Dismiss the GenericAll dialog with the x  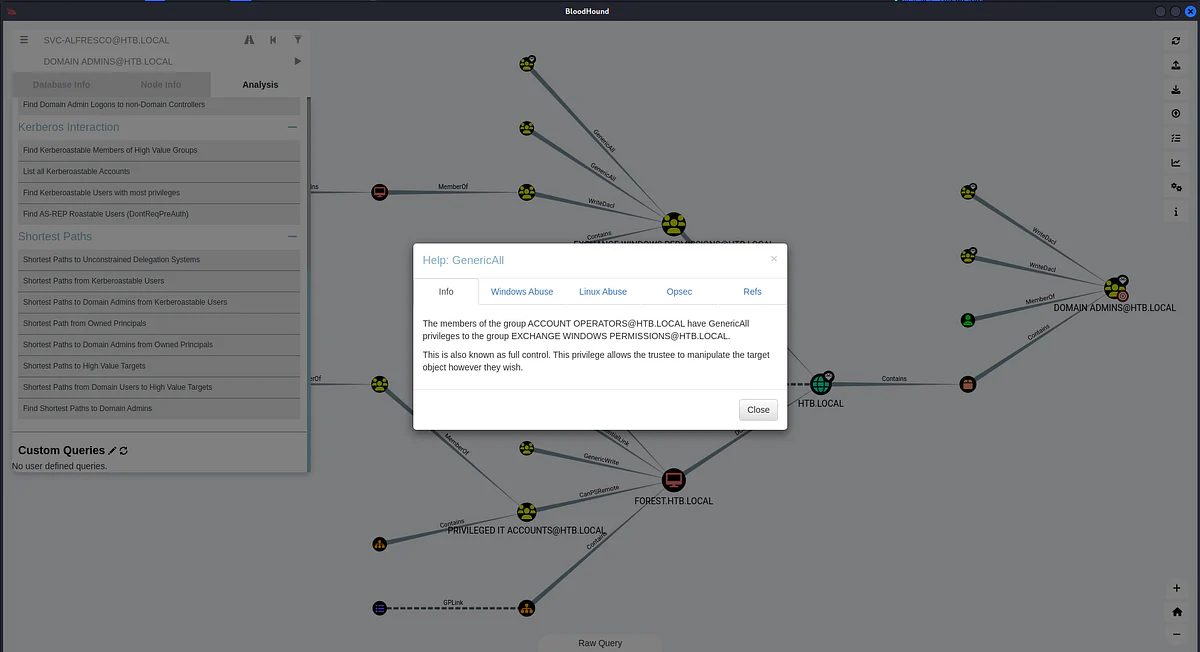773,258
